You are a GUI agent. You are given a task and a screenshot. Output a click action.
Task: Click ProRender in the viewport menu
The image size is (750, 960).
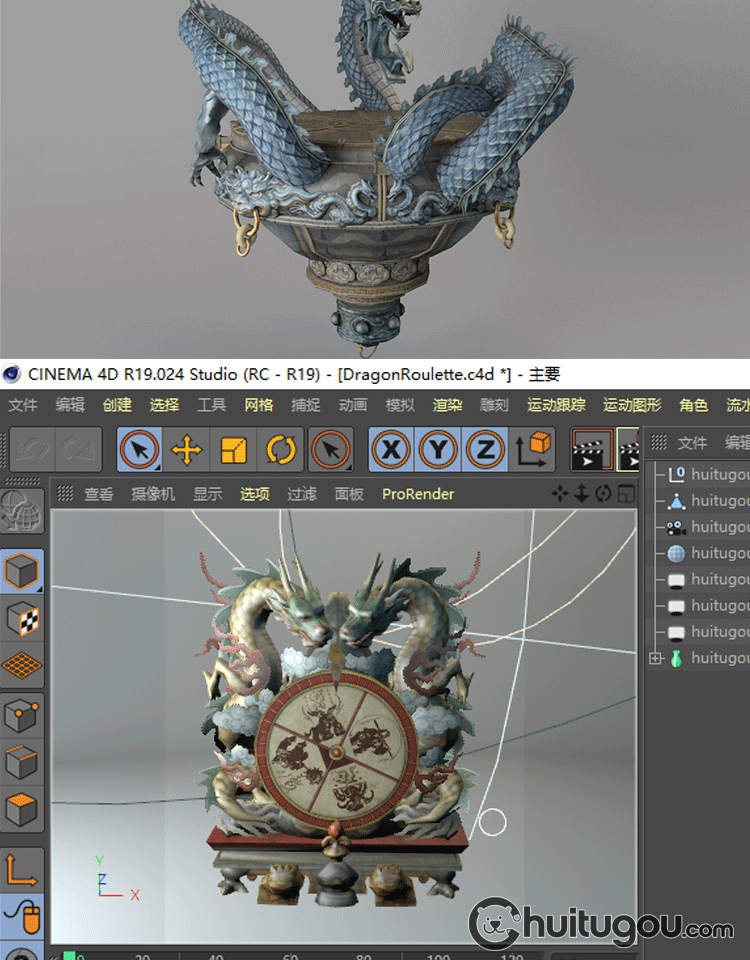418,494
